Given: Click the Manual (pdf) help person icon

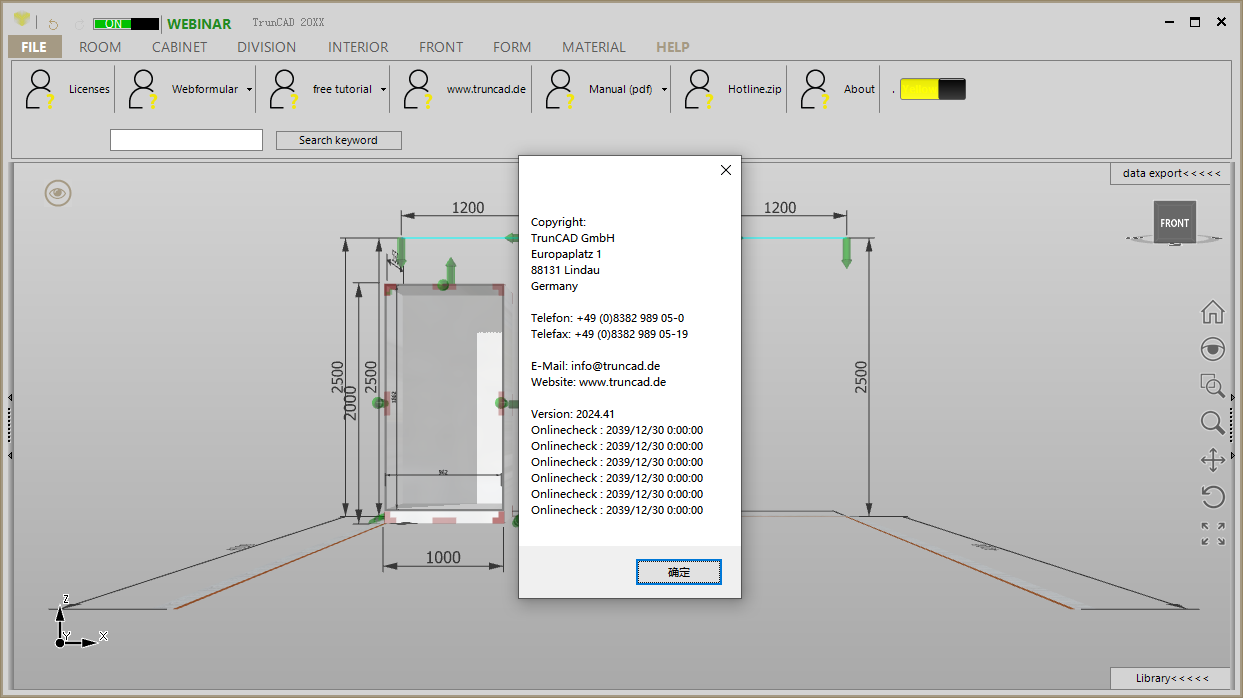Looking at the screenshot, I should (x=560, y=89).
